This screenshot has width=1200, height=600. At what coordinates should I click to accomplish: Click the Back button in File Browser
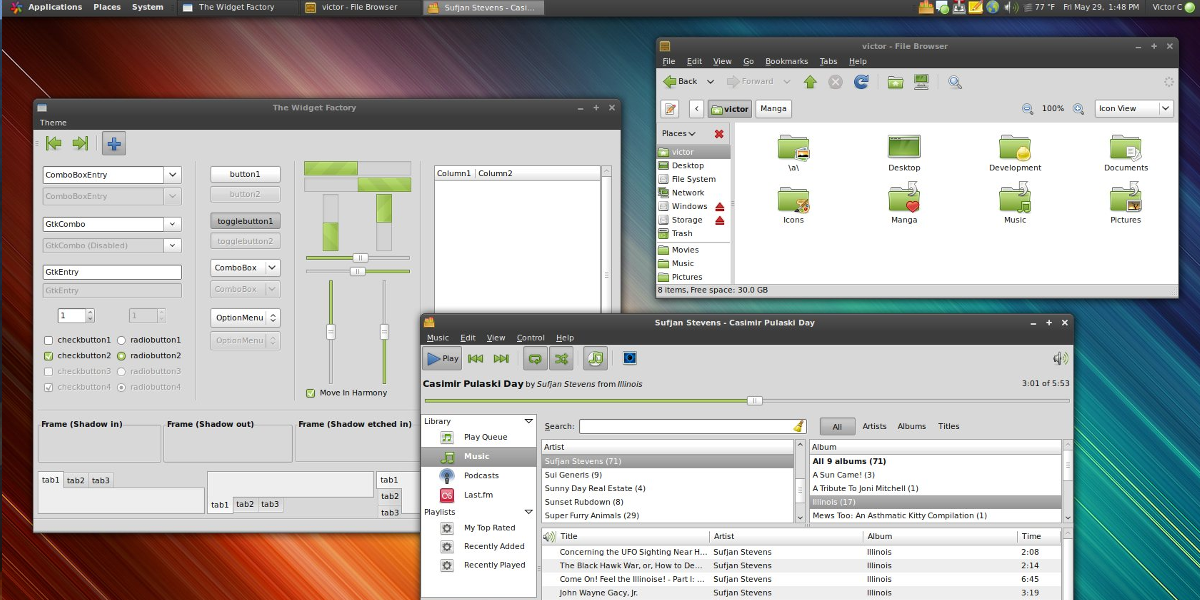[x=680, y=81]
